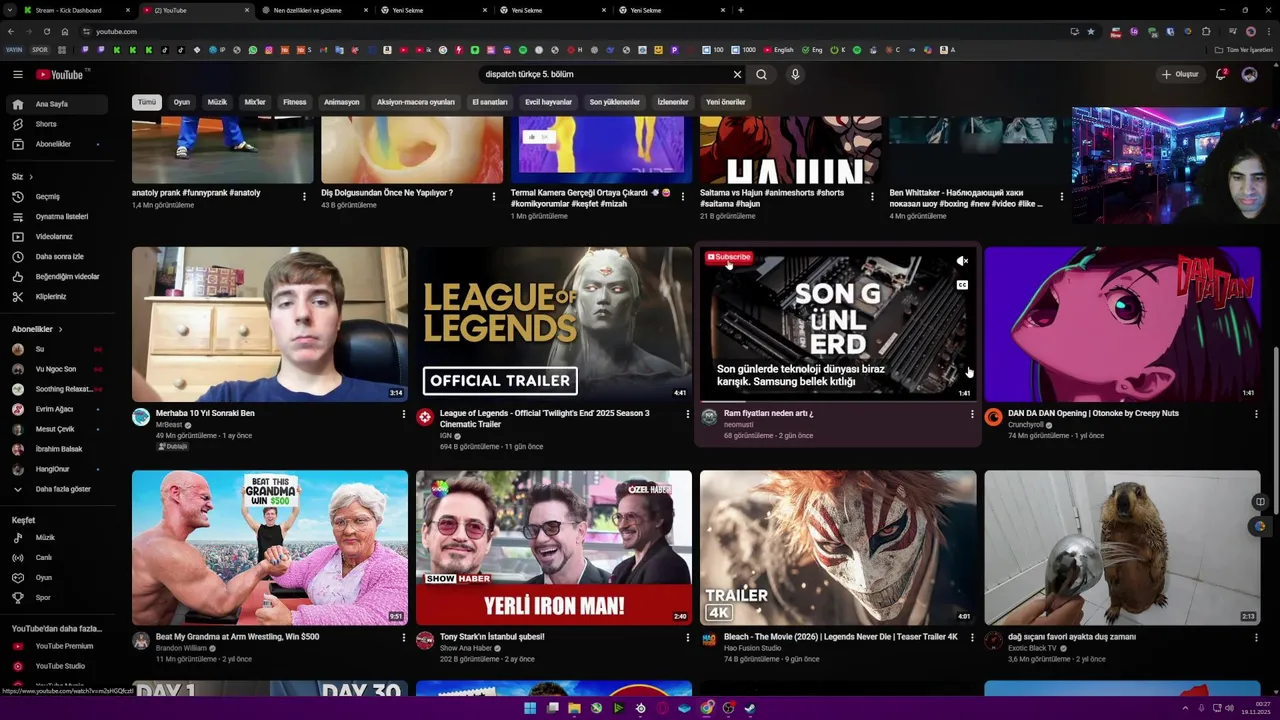The image size is (1280, 720).
Task: Open Ana Sayfa home link
Action: 57,104
